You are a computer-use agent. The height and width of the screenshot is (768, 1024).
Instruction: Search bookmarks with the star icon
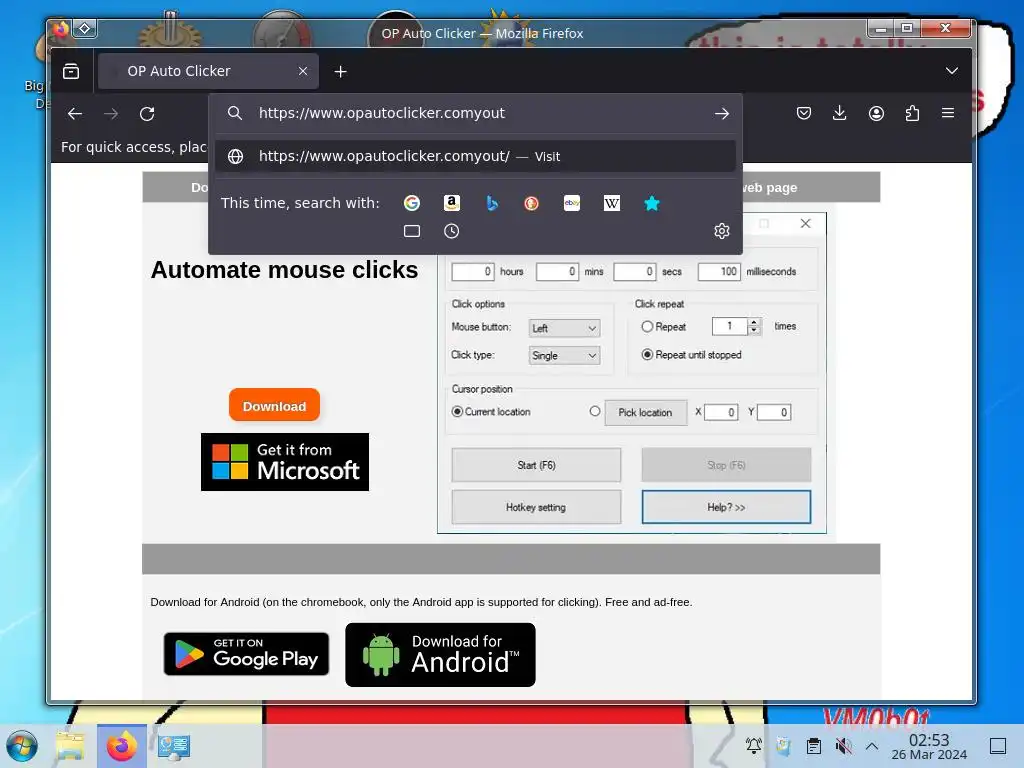652,203
